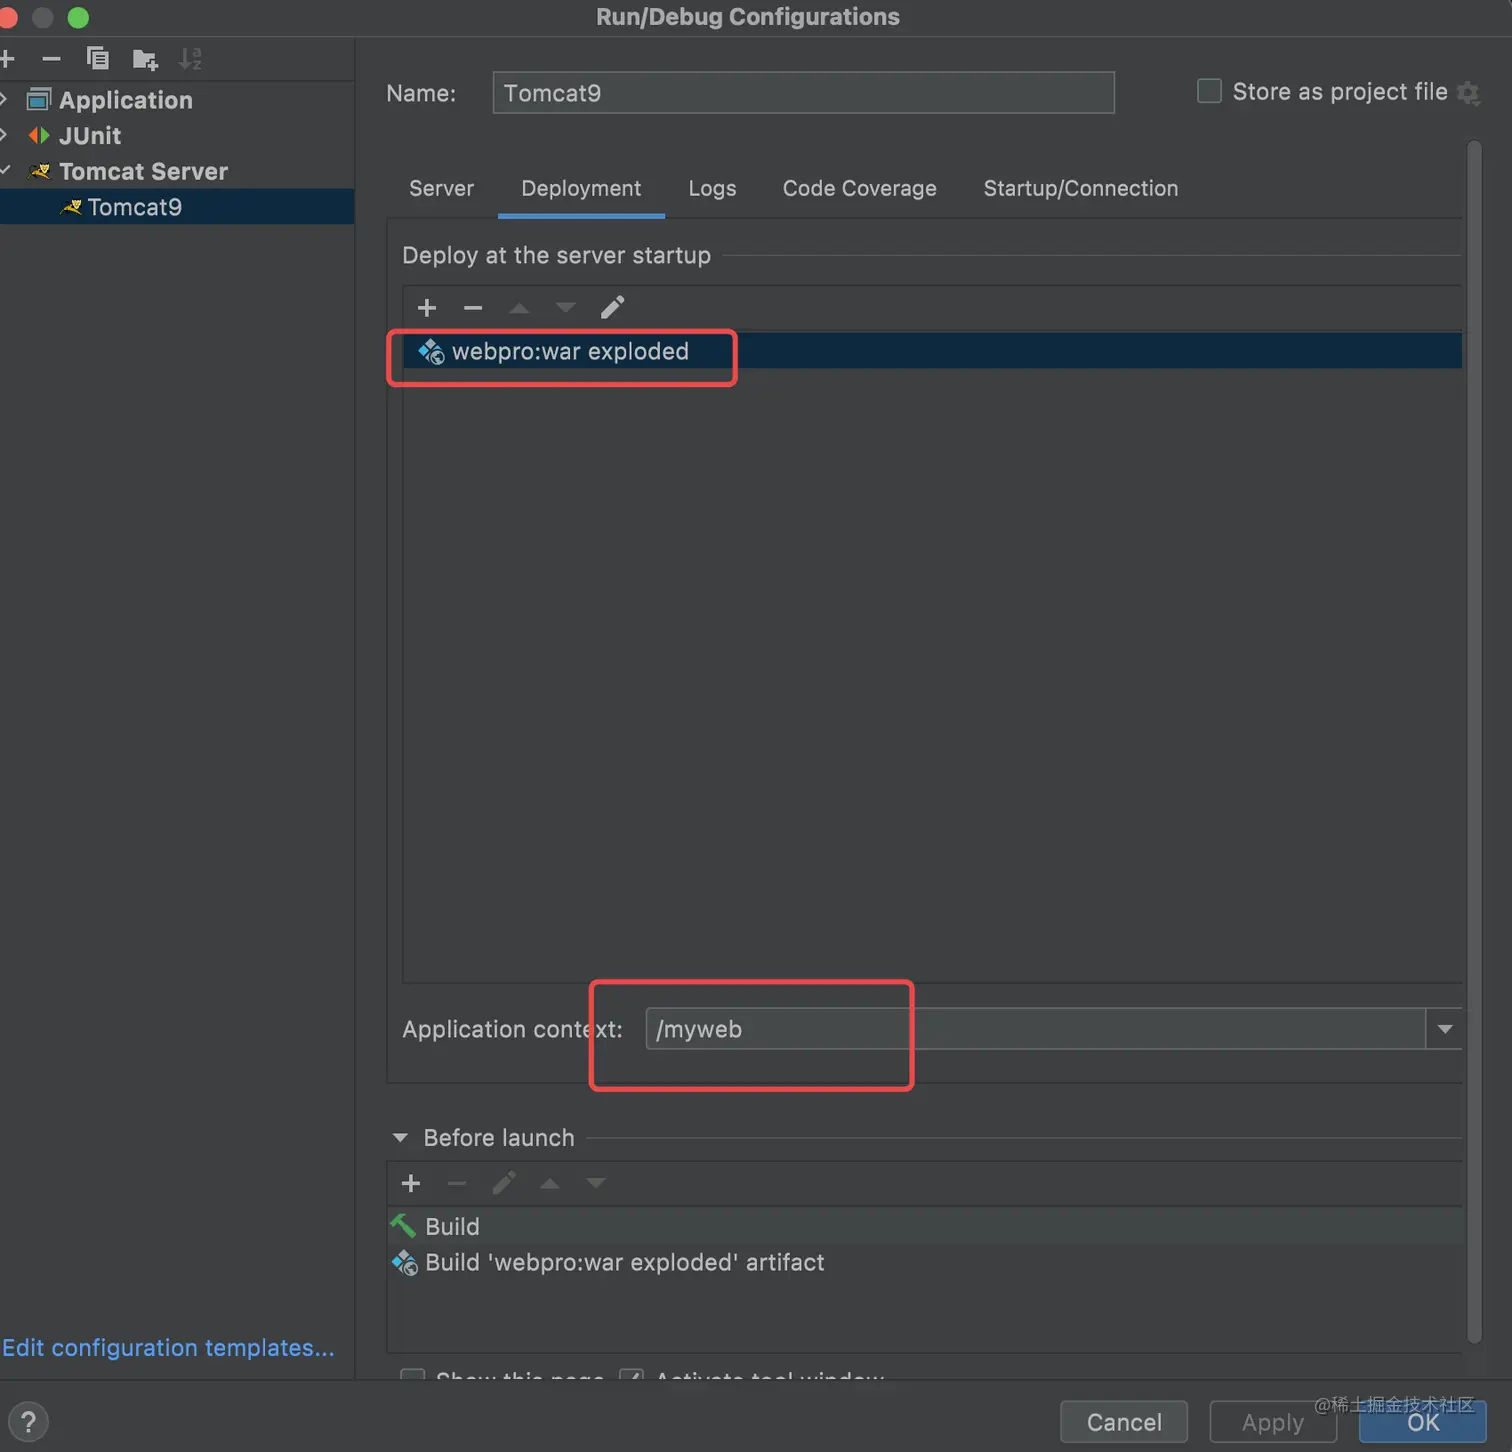This screenshot has width=1512, height=1452.
Task: Create a new configuration folder
Action: (145, 60)
